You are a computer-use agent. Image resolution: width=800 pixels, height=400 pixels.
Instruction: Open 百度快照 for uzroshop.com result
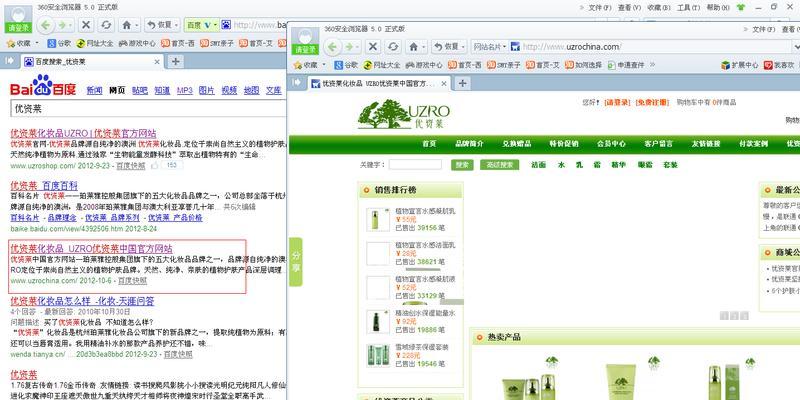[x=131, y=166]
